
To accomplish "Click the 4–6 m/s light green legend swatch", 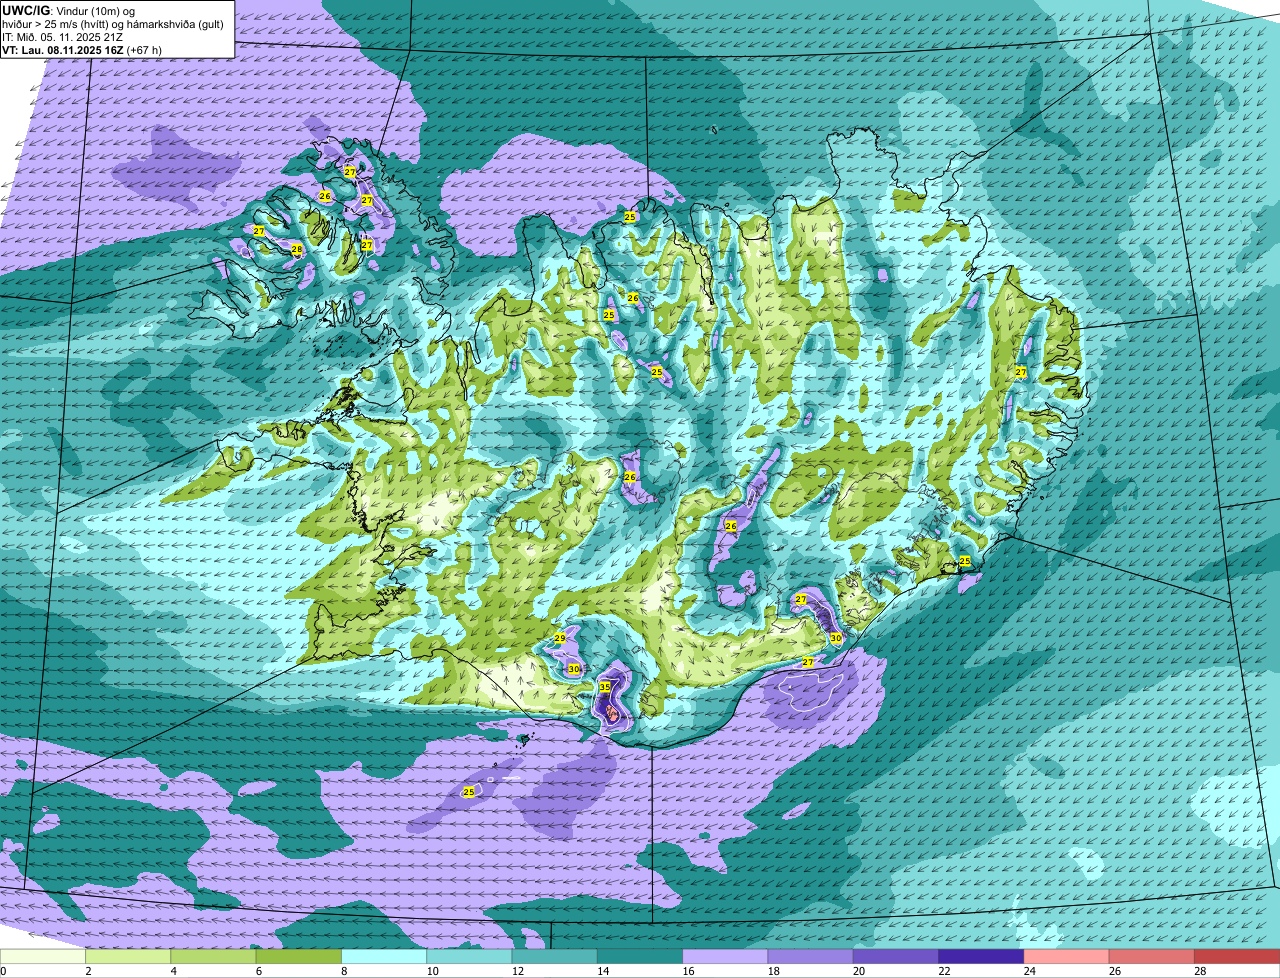I will [x=213, y=957].
